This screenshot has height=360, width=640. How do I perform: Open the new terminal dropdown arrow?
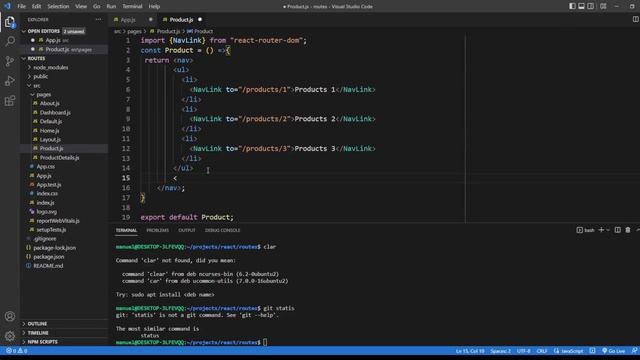[608, 230]
